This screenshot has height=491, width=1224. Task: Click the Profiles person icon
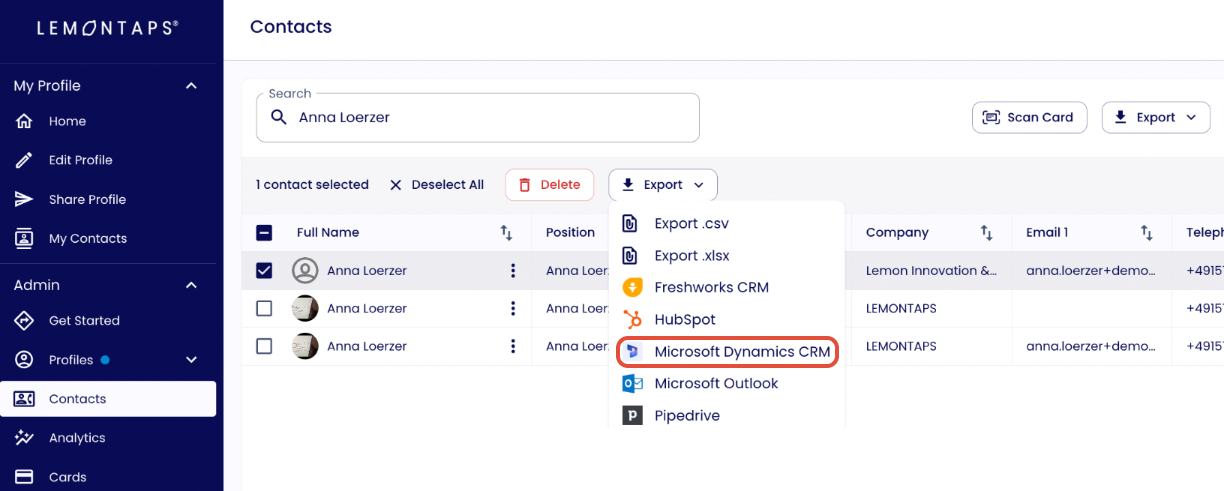(x=24, y=360)
